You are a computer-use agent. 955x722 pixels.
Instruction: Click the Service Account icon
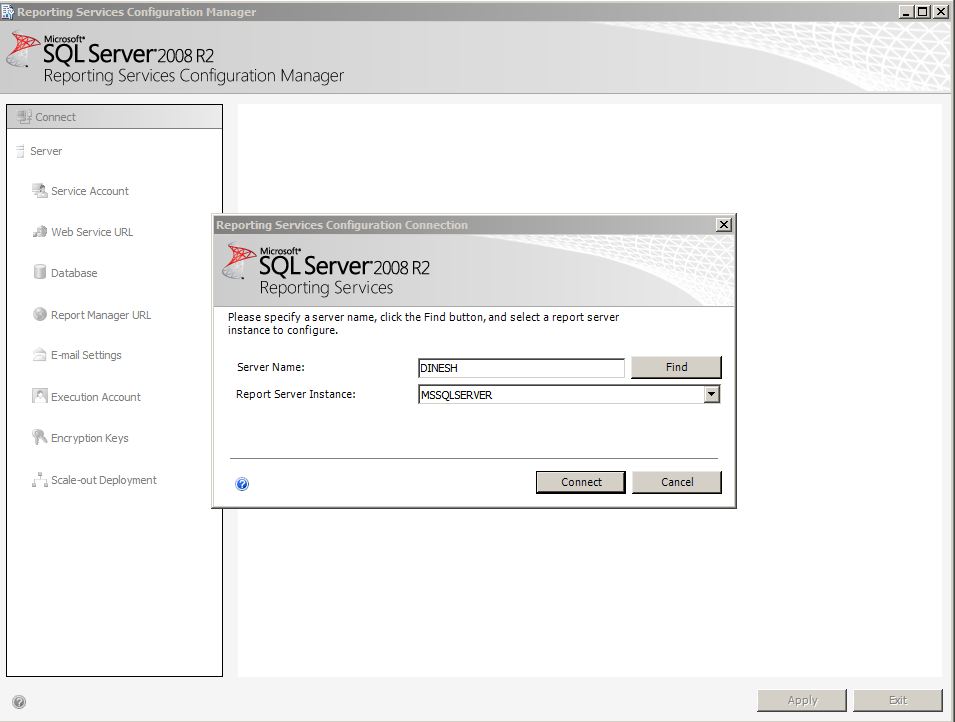(40, 191)
